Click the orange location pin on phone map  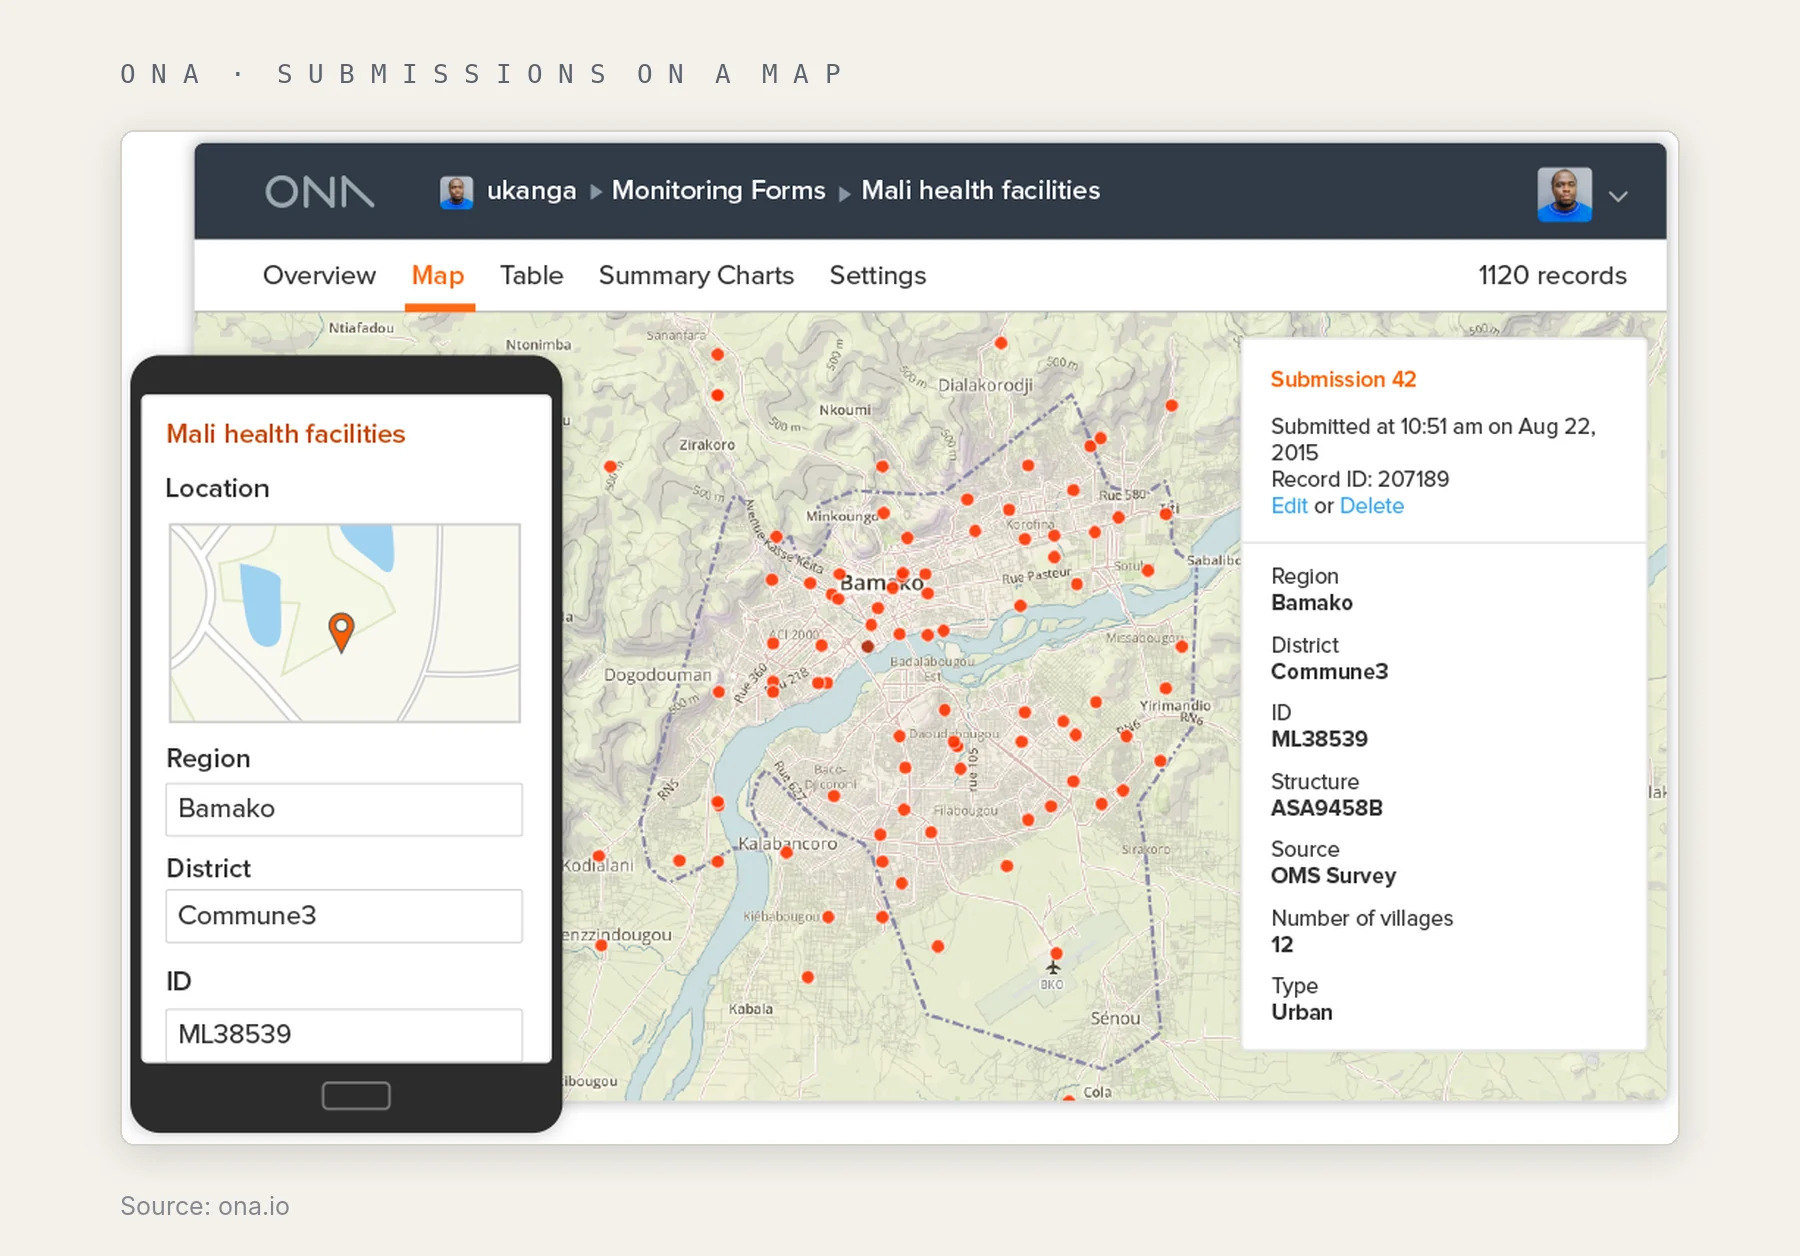341,631
